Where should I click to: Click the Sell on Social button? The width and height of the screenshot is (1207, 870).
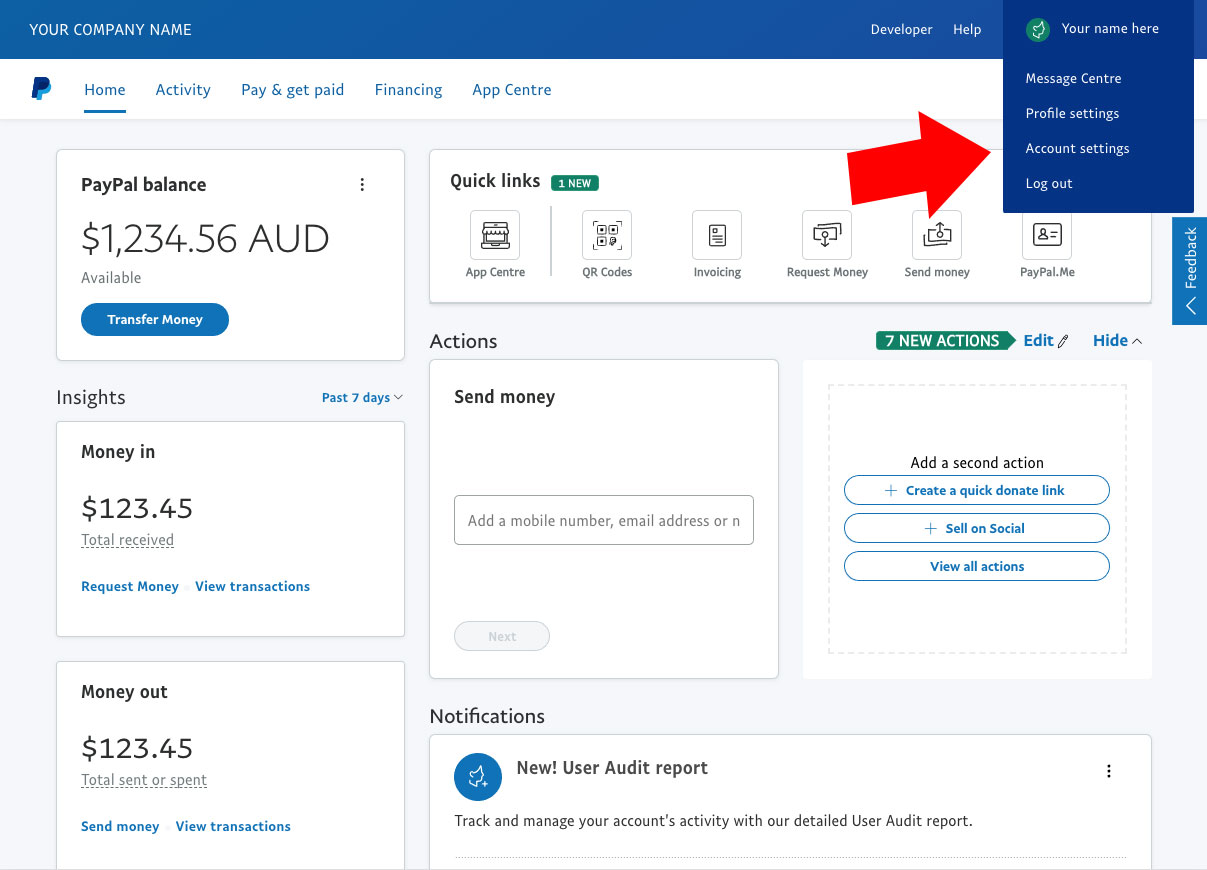977,528
